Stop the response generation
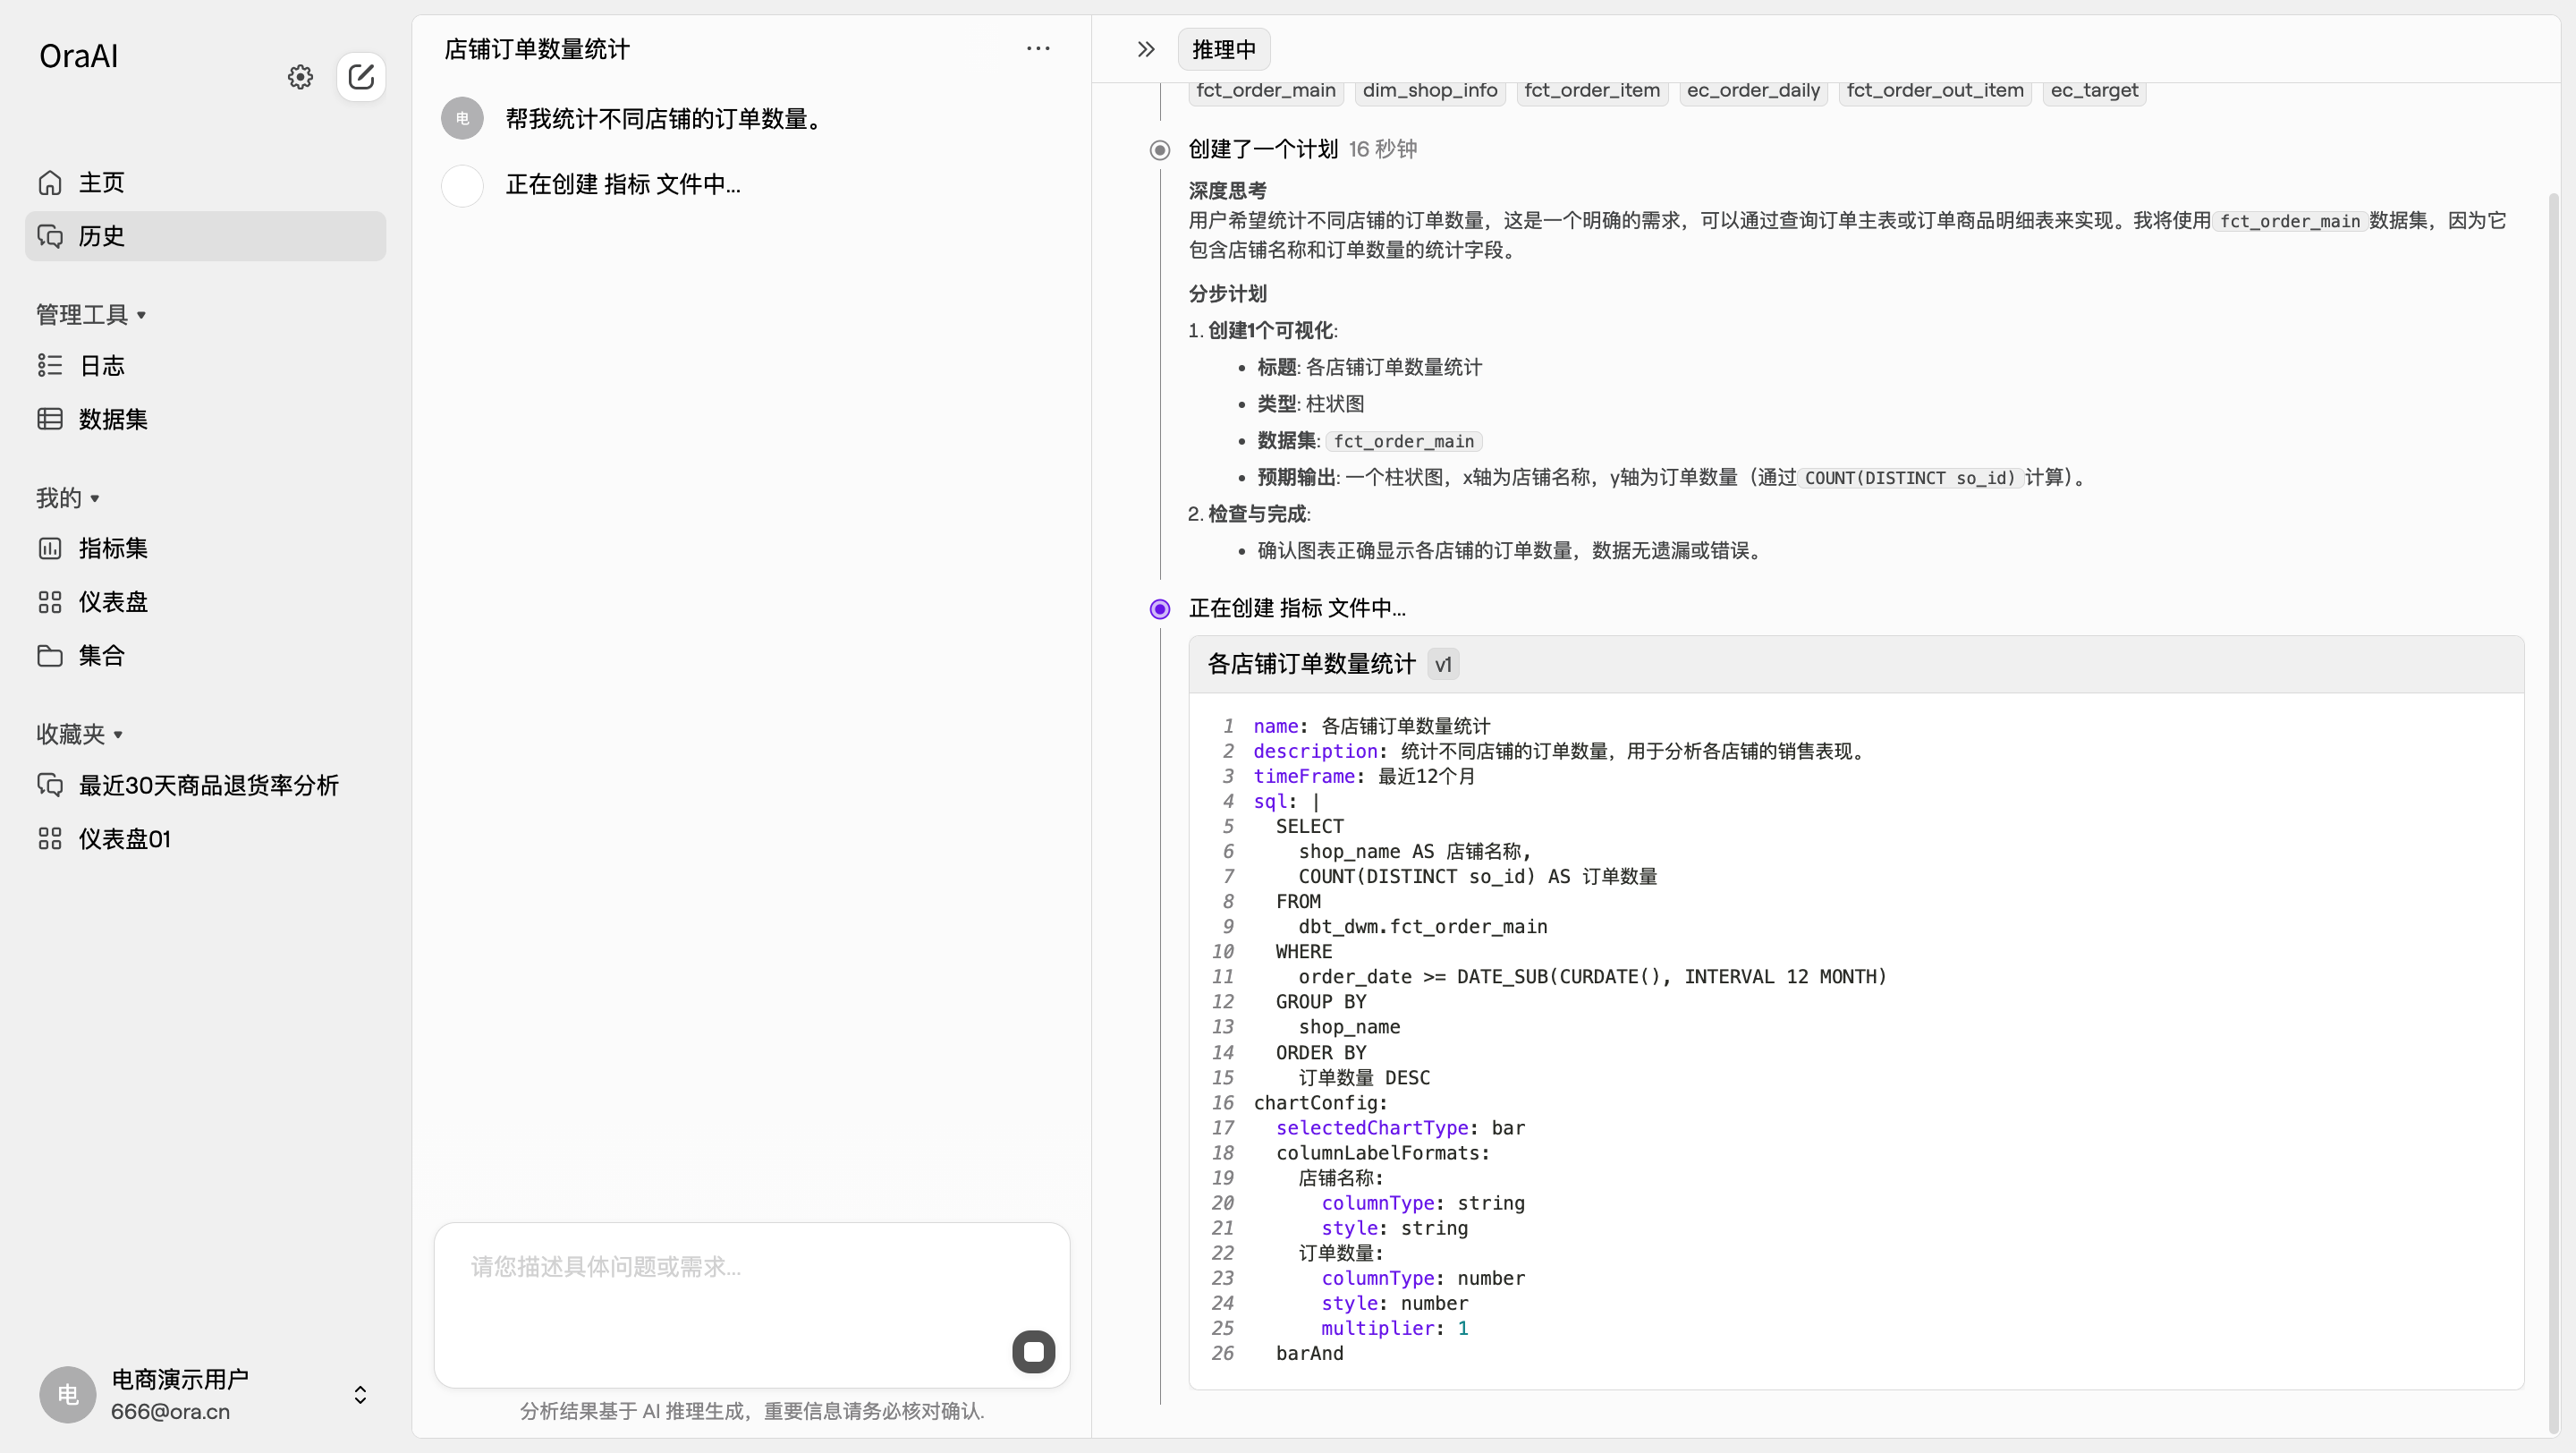 [1033, 1351]
